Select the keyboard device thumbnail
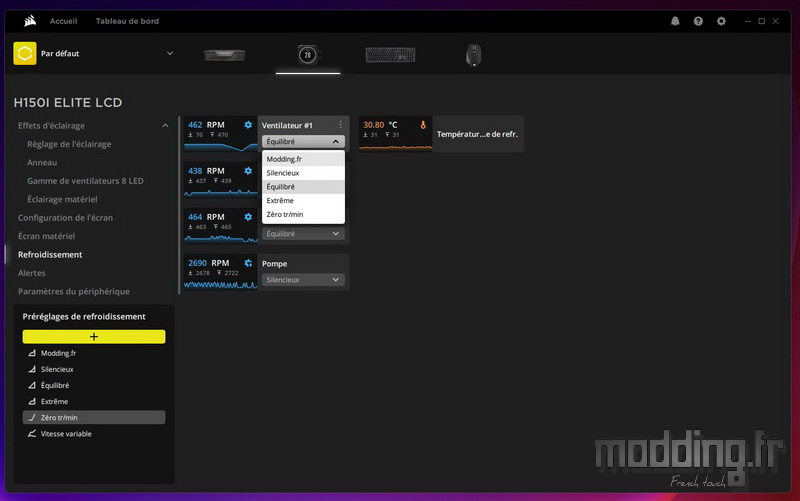 pos(390,55)
